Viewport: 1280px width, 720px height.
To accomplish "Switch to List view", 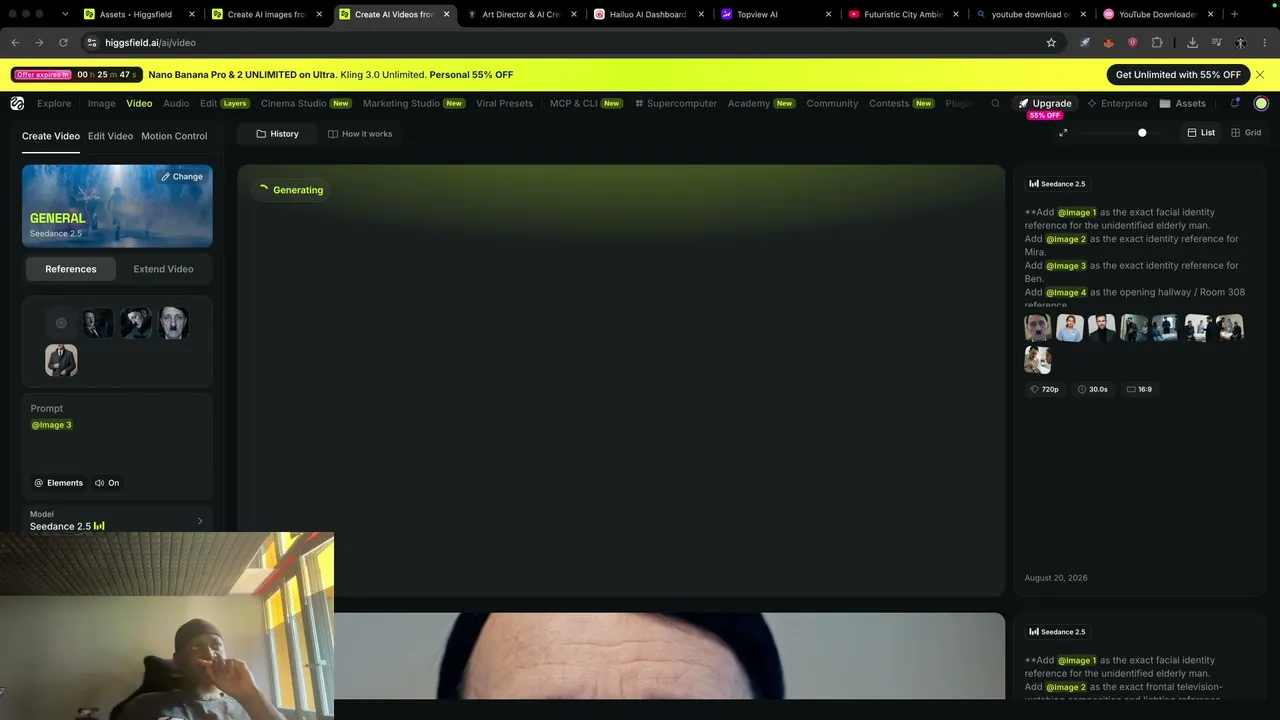I will 1201,133.
